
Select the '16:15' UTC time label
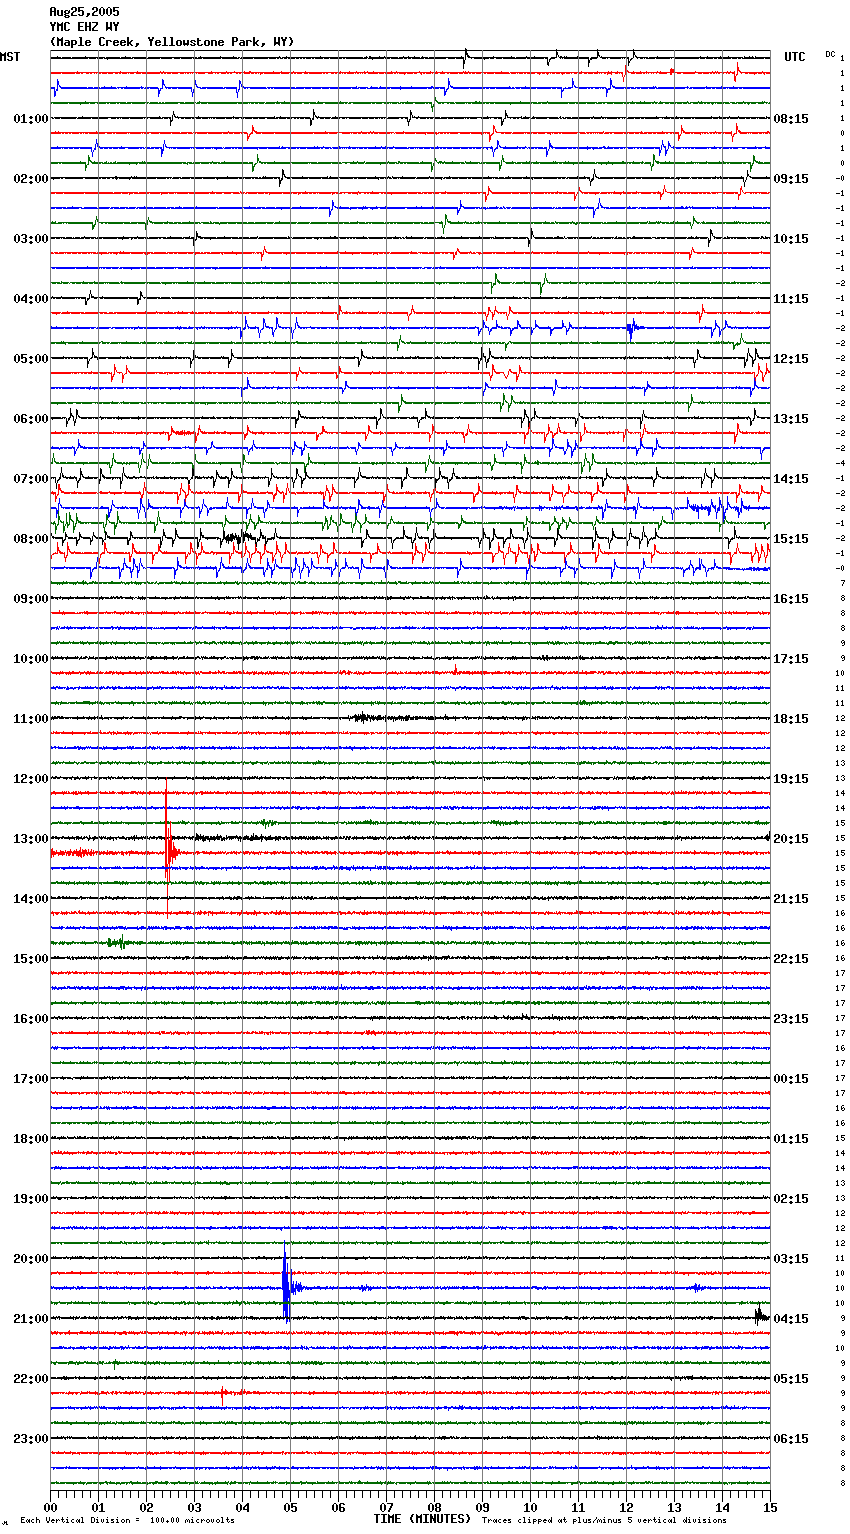pos(791,599)
